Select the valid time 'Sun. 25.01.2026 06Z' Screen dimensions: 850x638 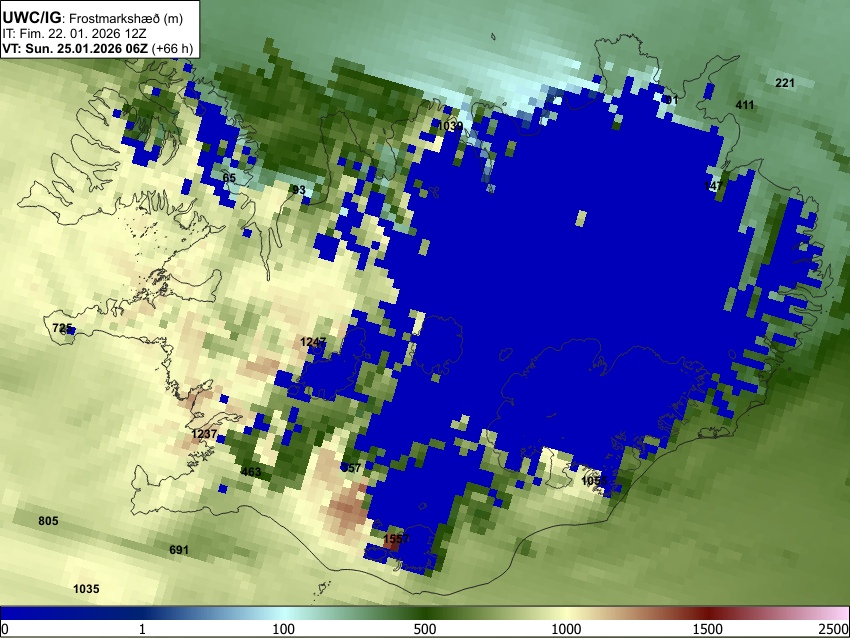tap(86, 48)
